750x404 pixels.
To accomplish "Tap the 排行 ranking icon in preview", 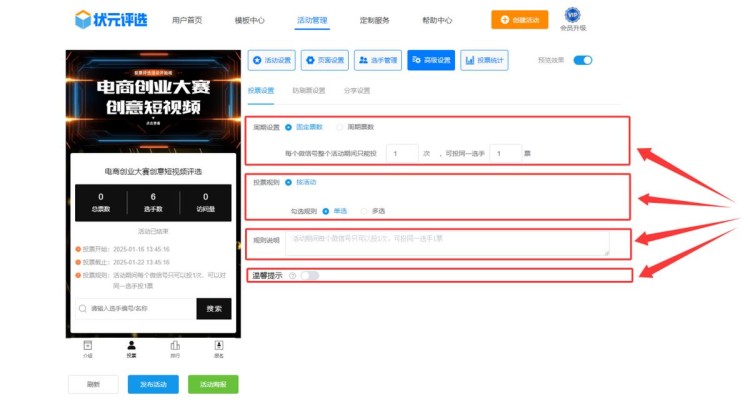I will (x=175, y=345).
